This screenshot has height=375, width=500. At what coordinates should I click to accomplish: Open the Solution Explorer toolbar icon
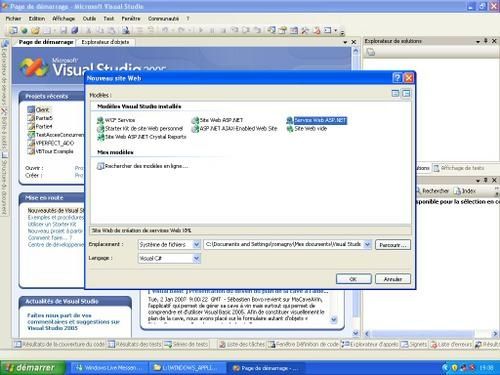pyautogui.click(x=272, y=30)
